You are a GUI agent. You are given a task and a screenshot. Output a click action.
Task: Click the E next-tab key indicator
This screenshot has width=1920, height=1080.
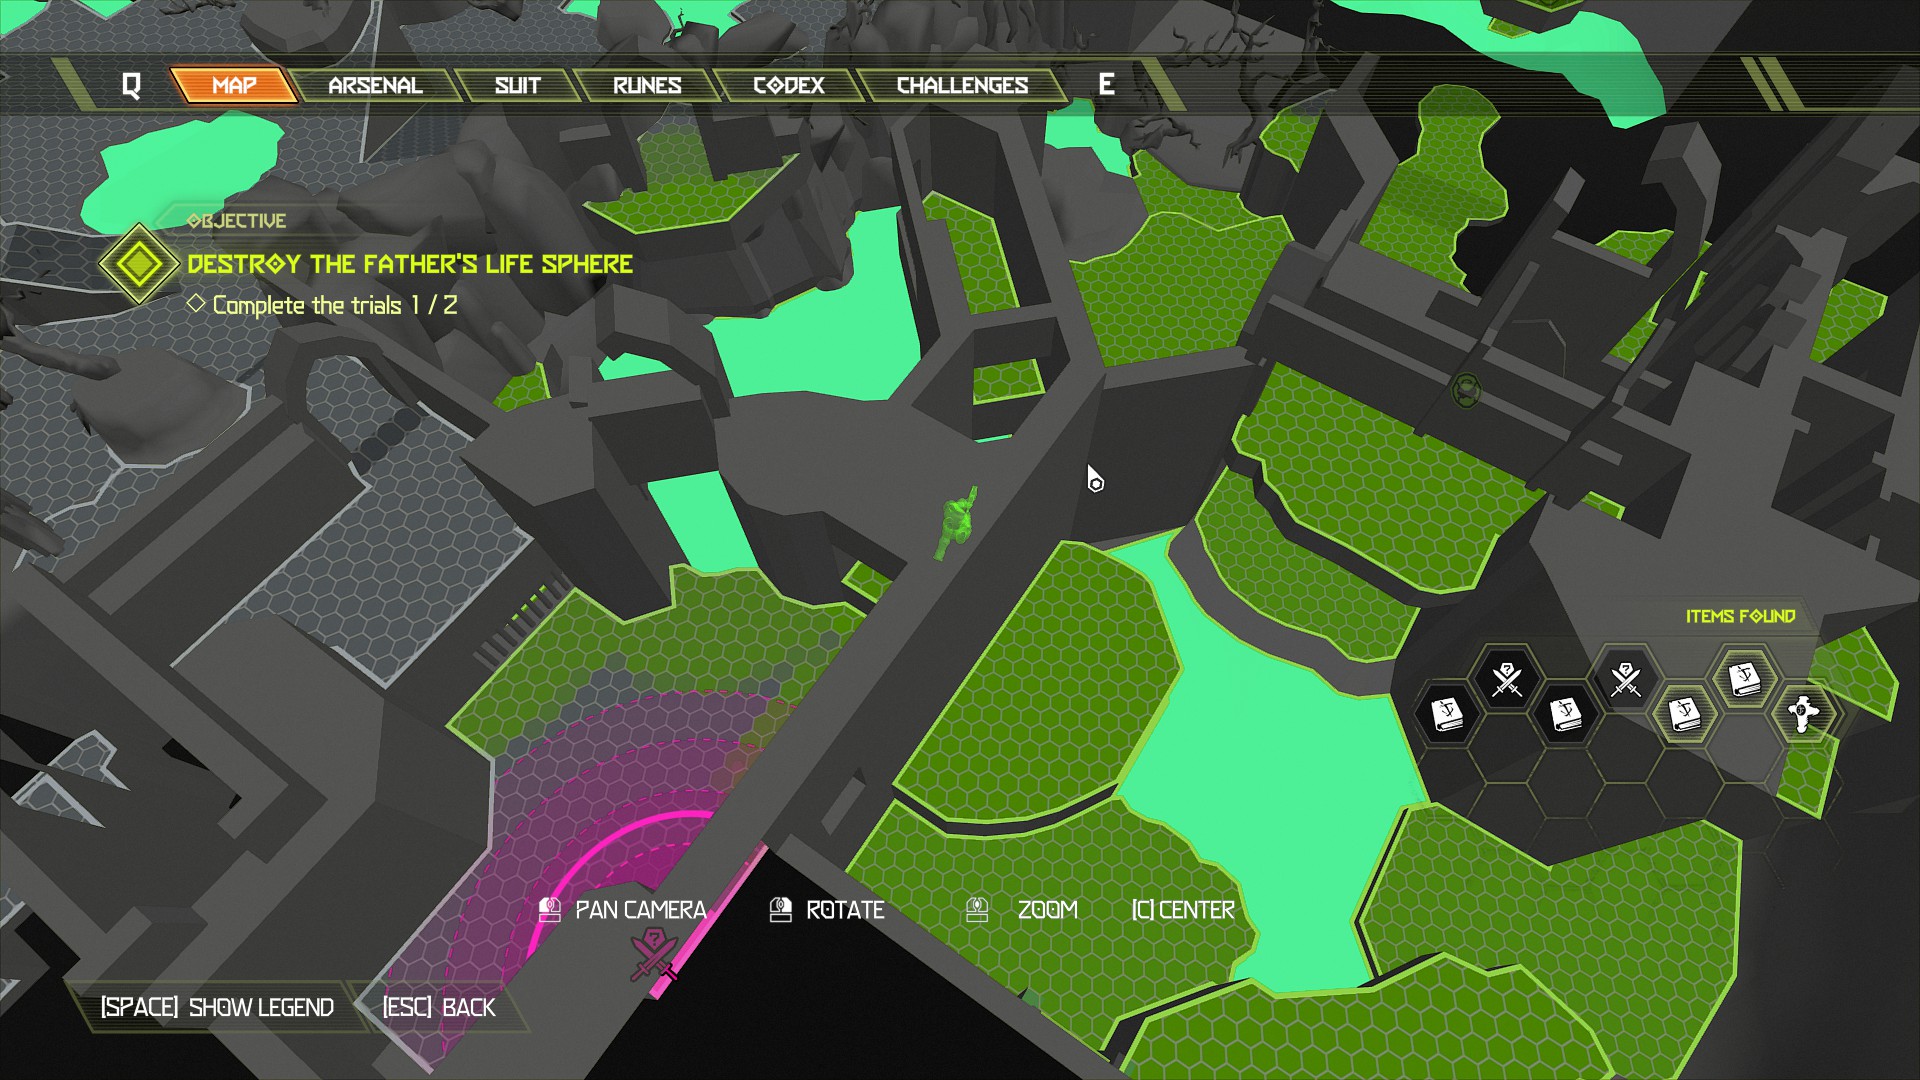pos(1106,85)
